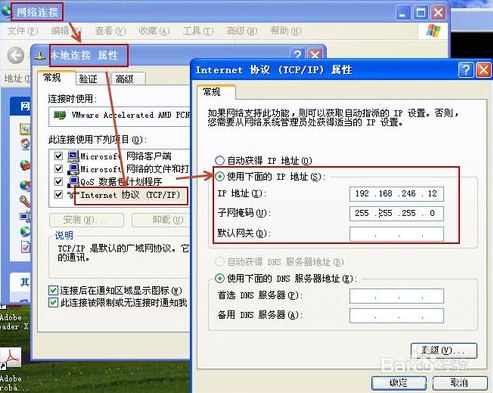Image resolution: width=493 pixels, height=393 pixels.
Task: Click the help question mark in TCP/IP dialog
Action: coord(466,70)
